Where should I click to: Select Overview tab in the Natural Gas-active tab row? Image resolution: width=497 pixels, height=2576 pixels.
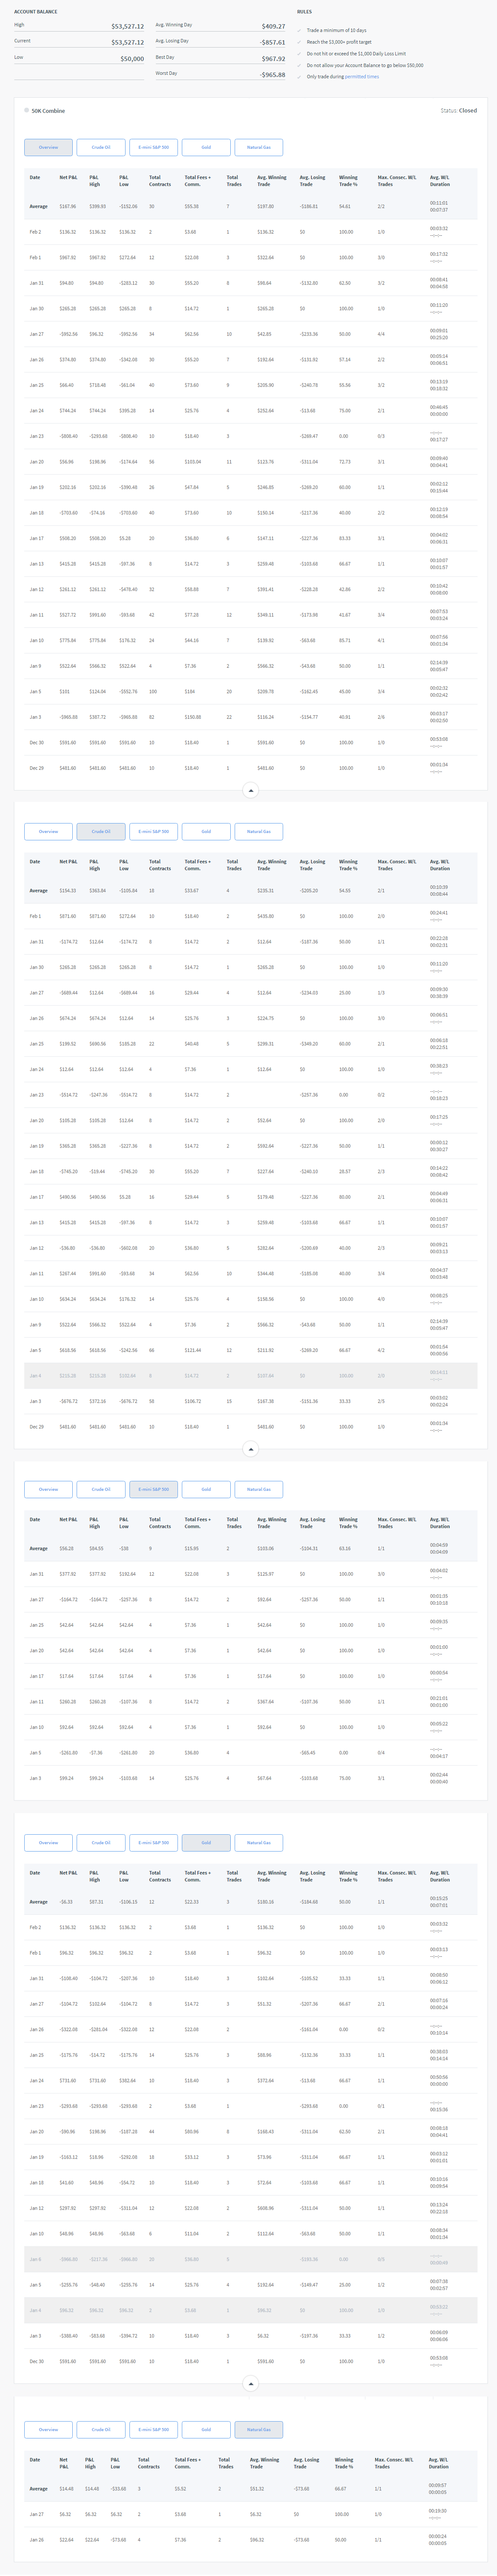48,2429
